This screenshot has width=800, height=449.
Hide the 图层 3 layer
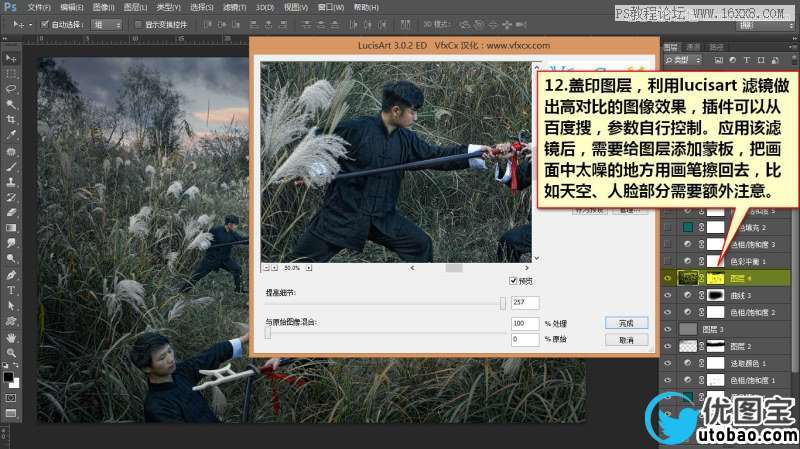[667, 329]
